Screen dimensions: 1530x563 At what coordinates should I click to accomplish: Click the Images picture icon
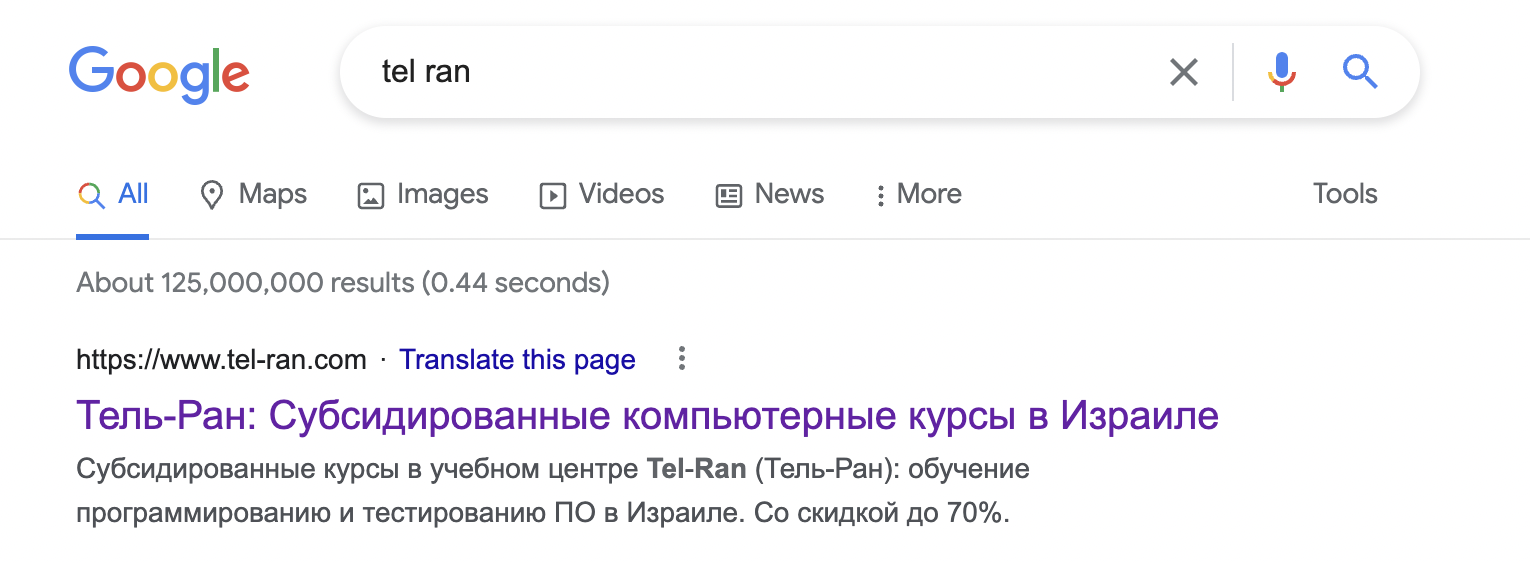click(371, 195)
